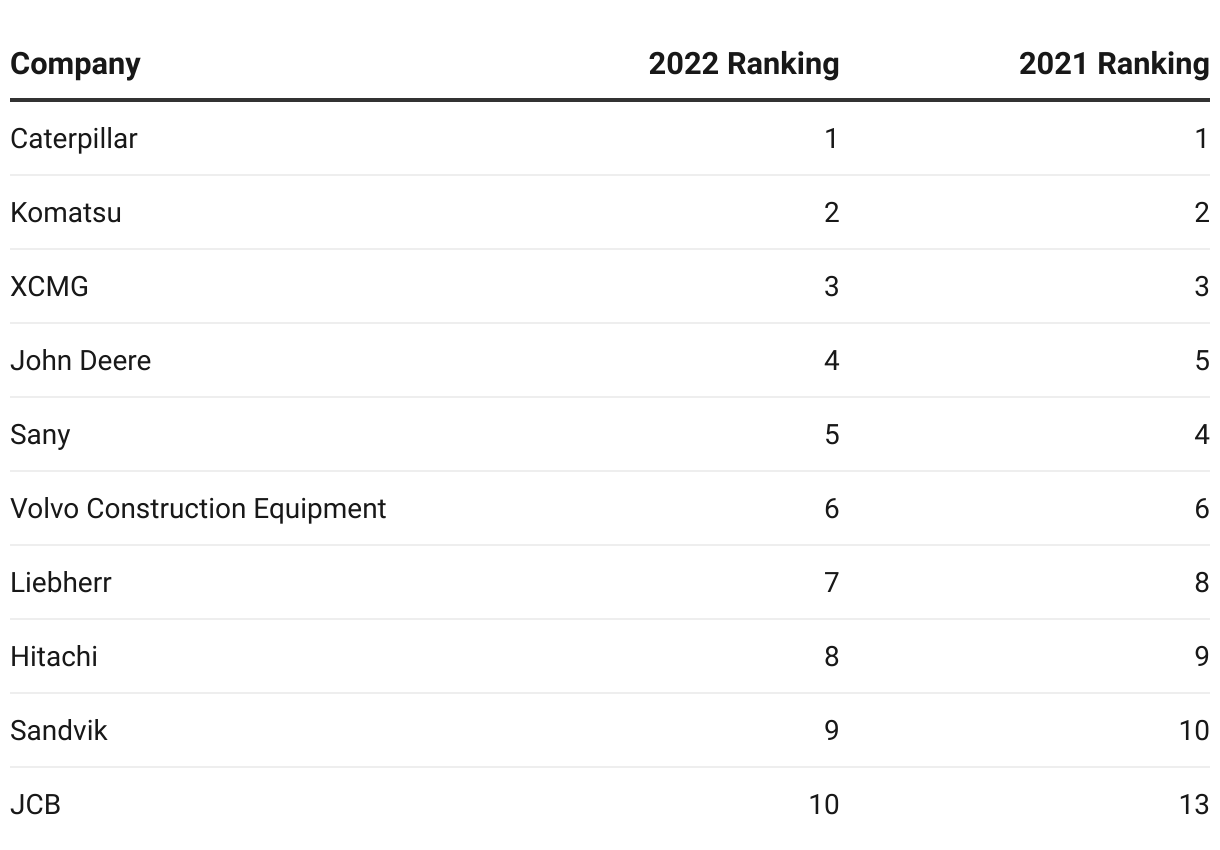The image size is (1220, 850).
Task: Select the Caterpillar company cell
Action: pyautogui.click(x=74, y=138)
